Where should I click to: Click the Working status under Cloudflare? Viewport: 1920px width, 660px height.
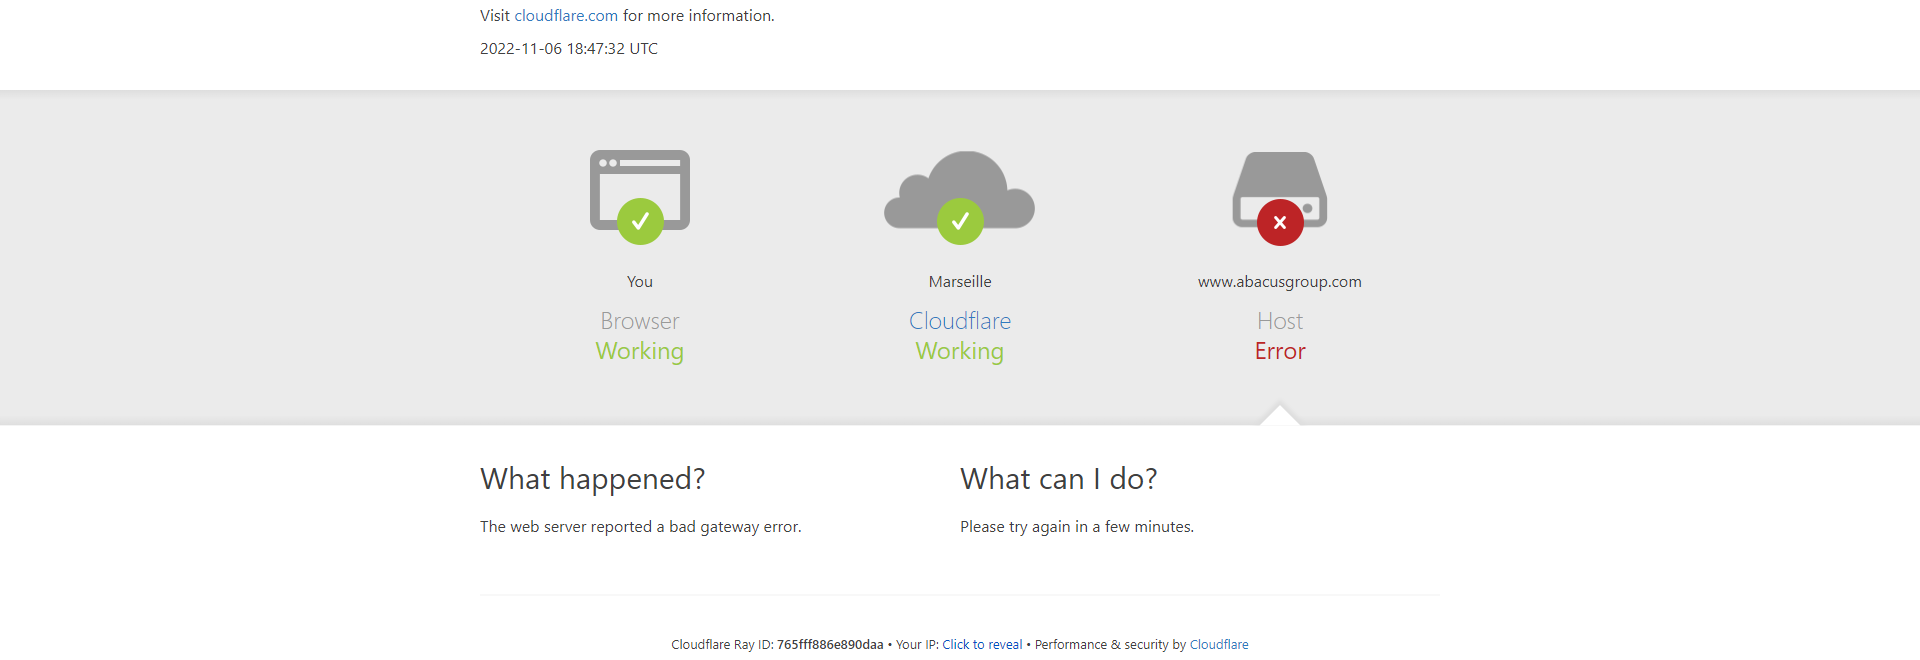[x=960, y=352]
